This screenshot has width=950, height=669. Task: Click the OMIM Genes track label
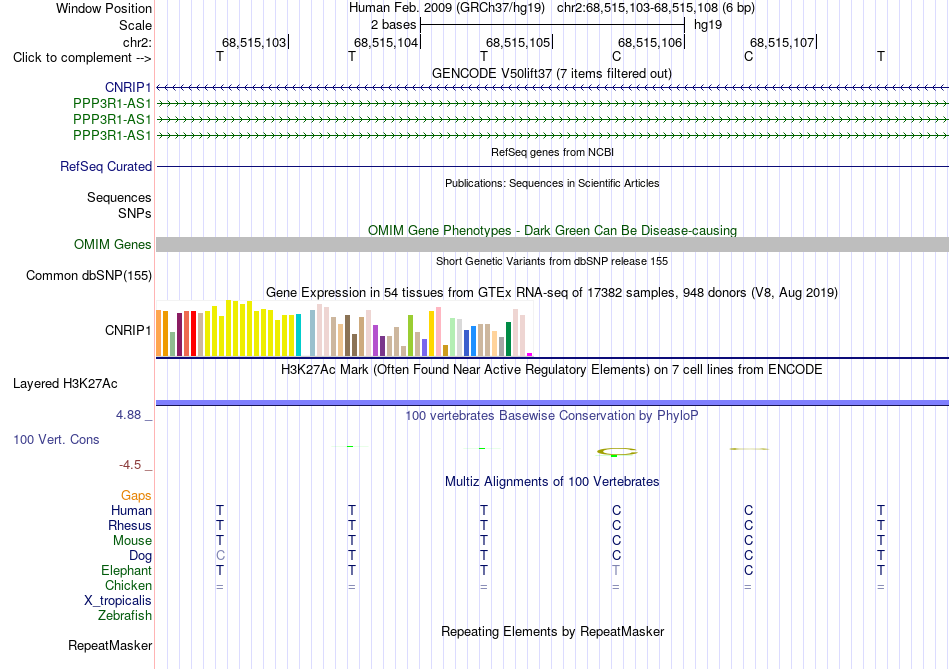[x=112, y=245]
